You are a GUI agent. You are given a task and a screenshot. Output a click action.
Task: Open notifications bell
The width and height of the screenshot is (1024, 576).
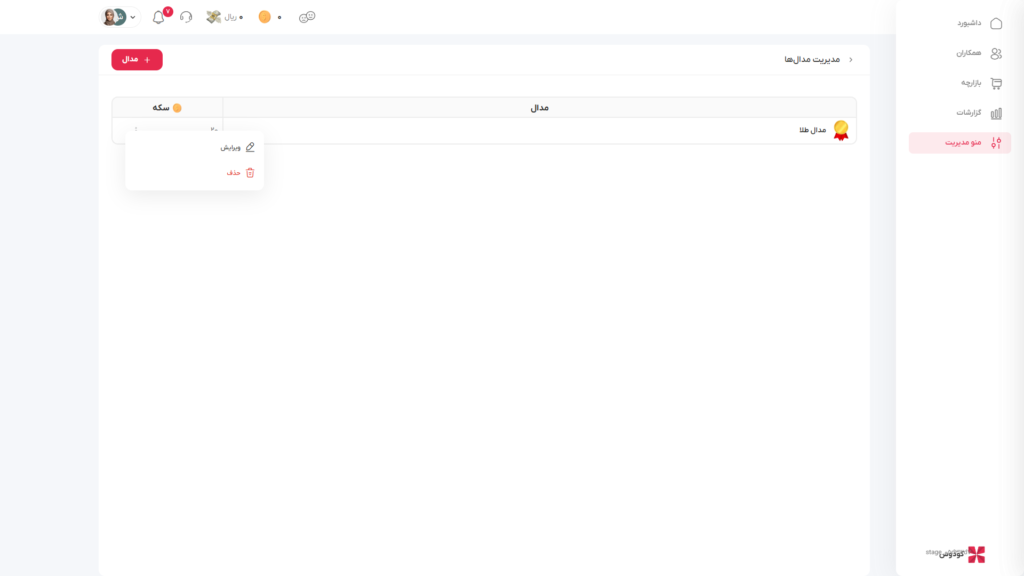pyautogui.click(x=158, y=18)
